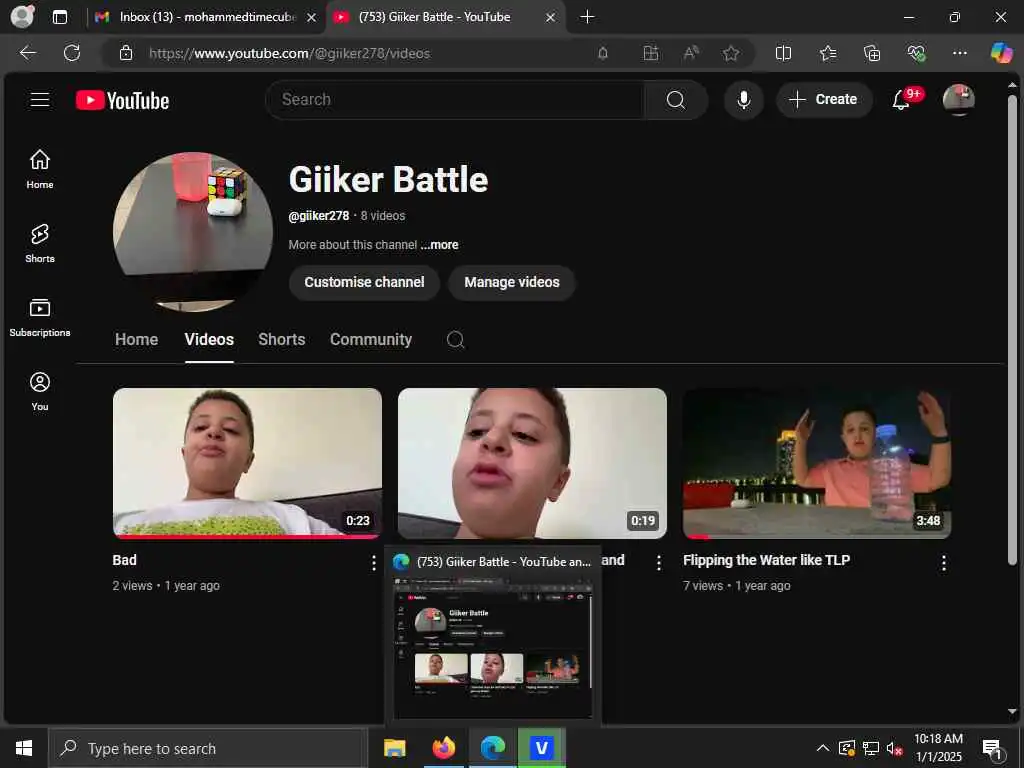This screenshot has height=768, width=1024.
Task: Click the browser address bar URL
Action: (289, 54)
